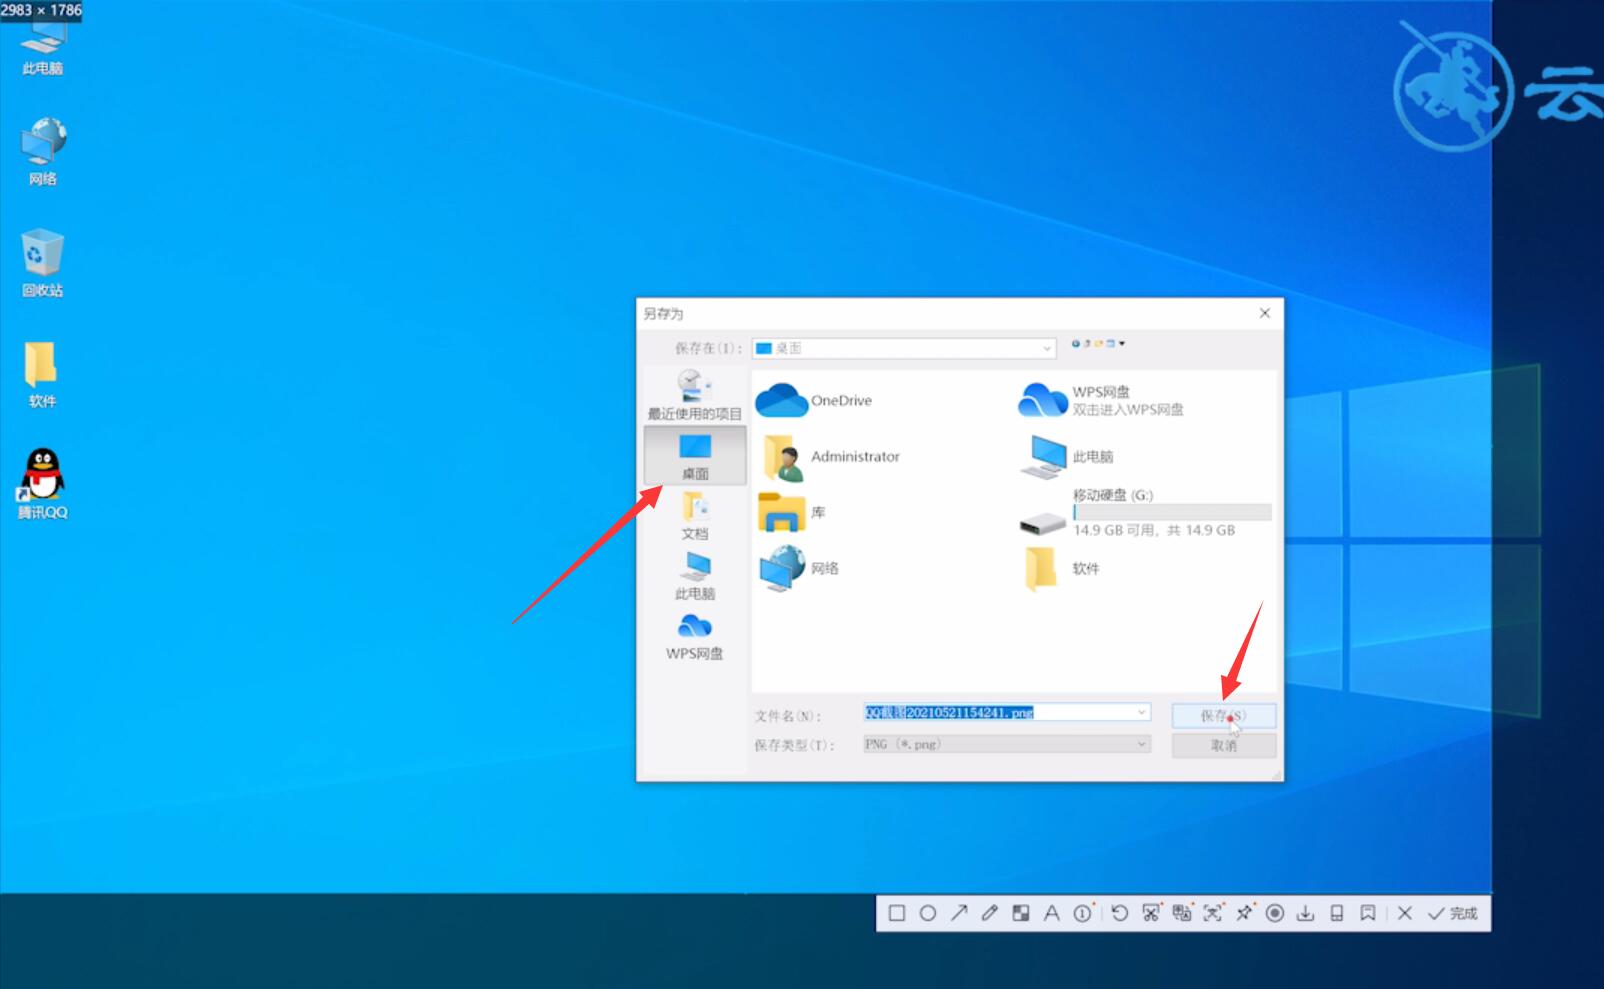Select 回收站 recycle bin desktop icon
Image resolution: width=1604 pixels, height=989 pixels.
point(42,263)
